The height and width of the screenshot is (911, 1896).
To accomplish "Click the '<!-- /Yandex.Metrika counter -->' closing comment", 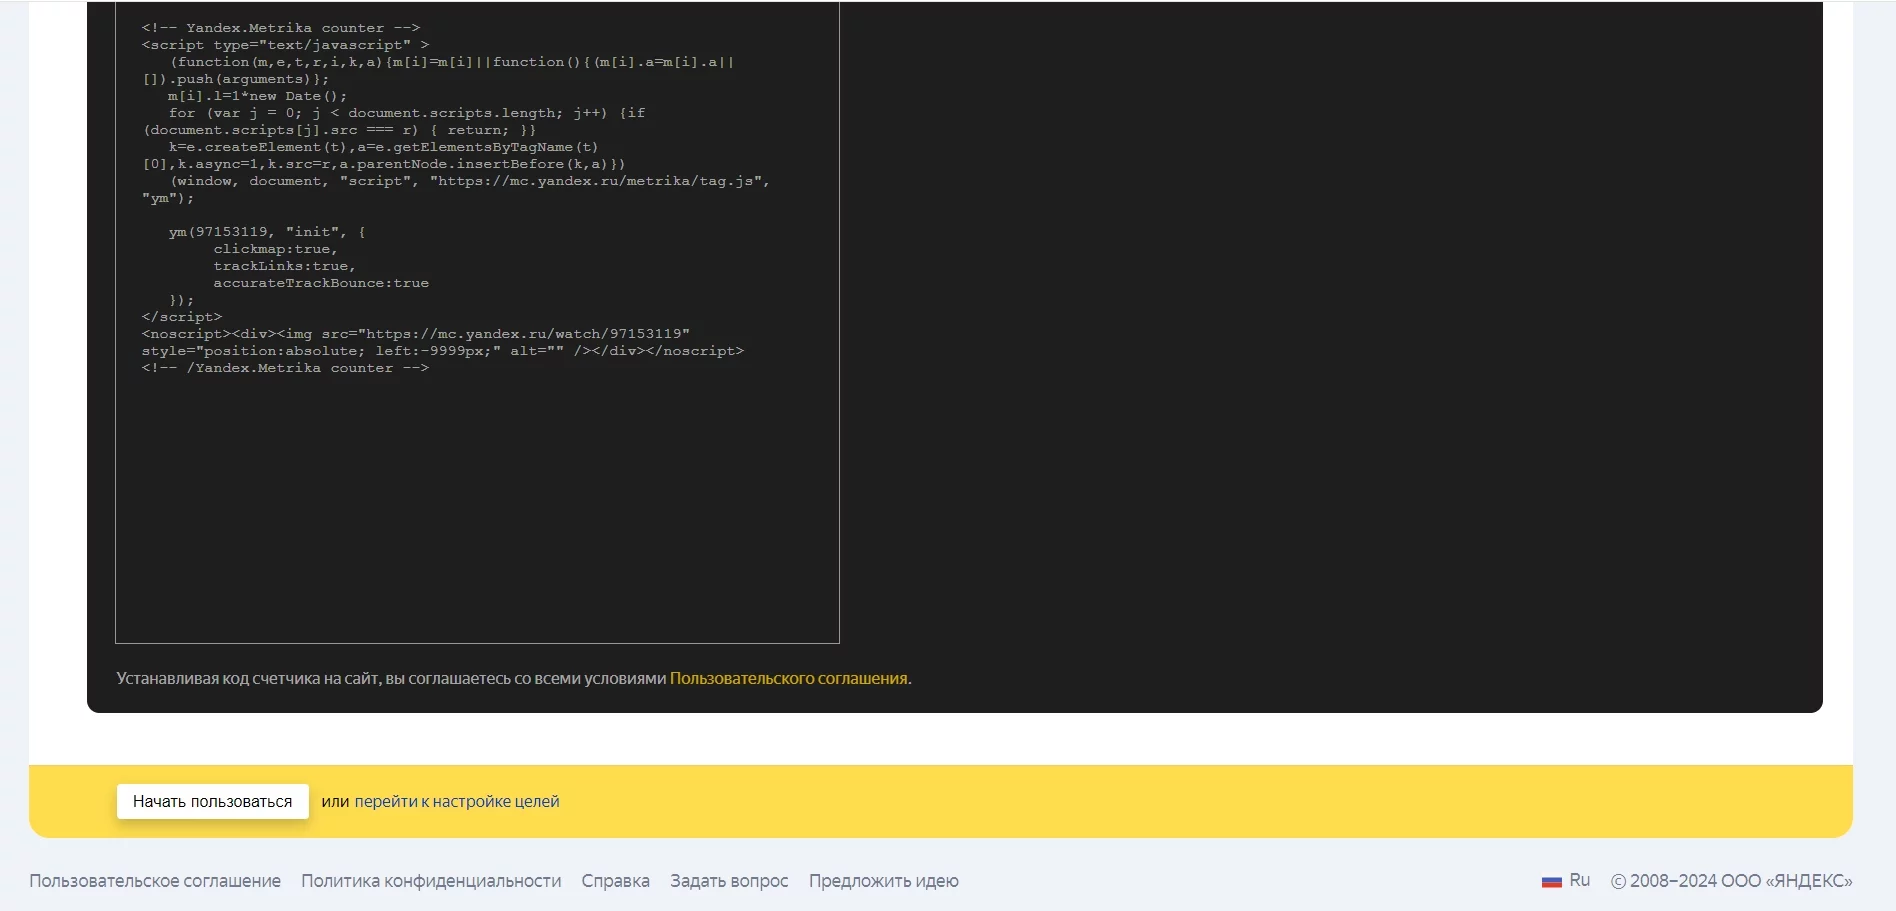I will (x=285, y=368).
